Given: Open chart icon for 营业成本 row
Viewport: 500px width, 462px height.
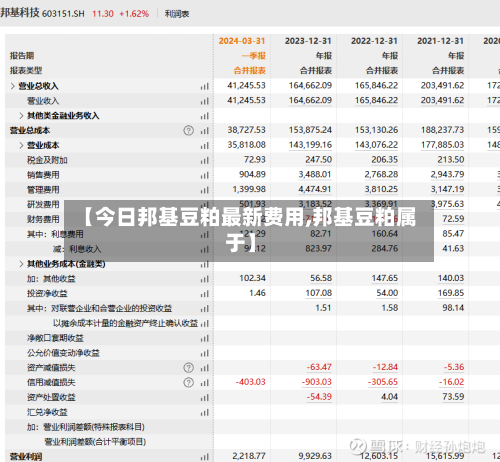Looking at the screenshot, I should pos(205,146).
